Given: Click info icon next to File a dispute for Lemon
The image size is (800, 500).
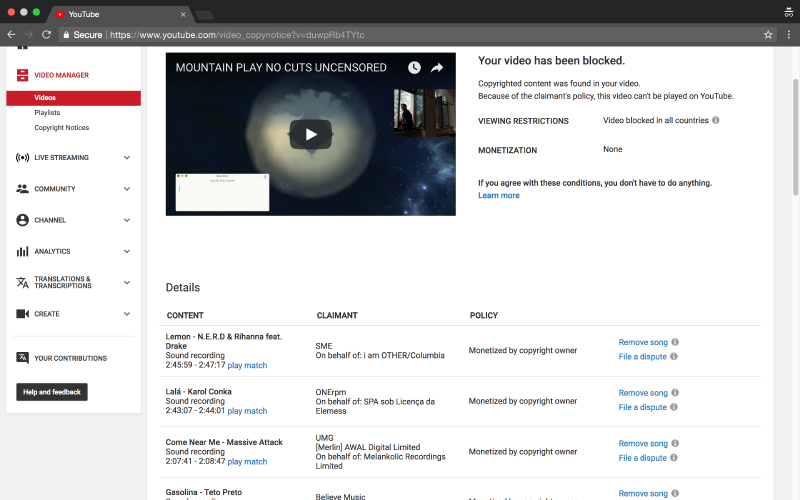Looking at the screenshot, I should [x=674, y=356].
